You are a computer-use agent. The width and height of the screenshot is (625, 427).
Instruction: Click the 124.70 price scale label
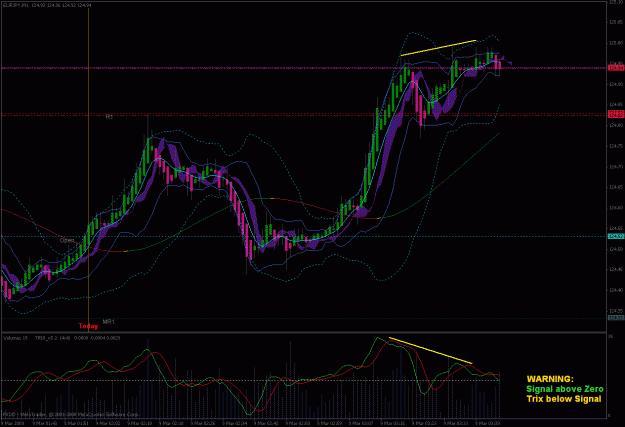click(615, 167)
